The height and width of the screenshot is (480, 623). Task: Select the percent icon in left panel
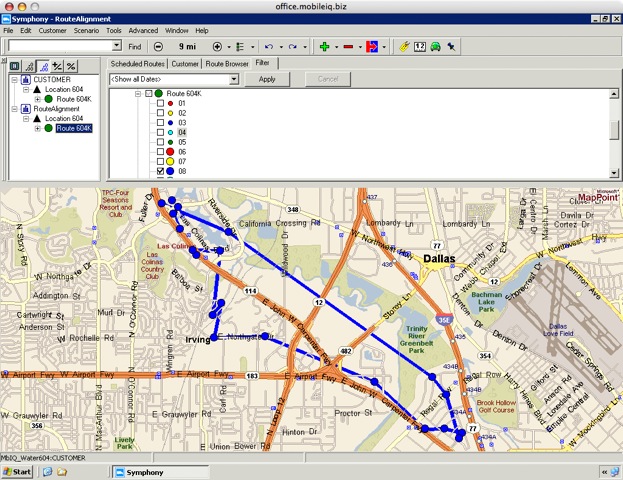71,66
